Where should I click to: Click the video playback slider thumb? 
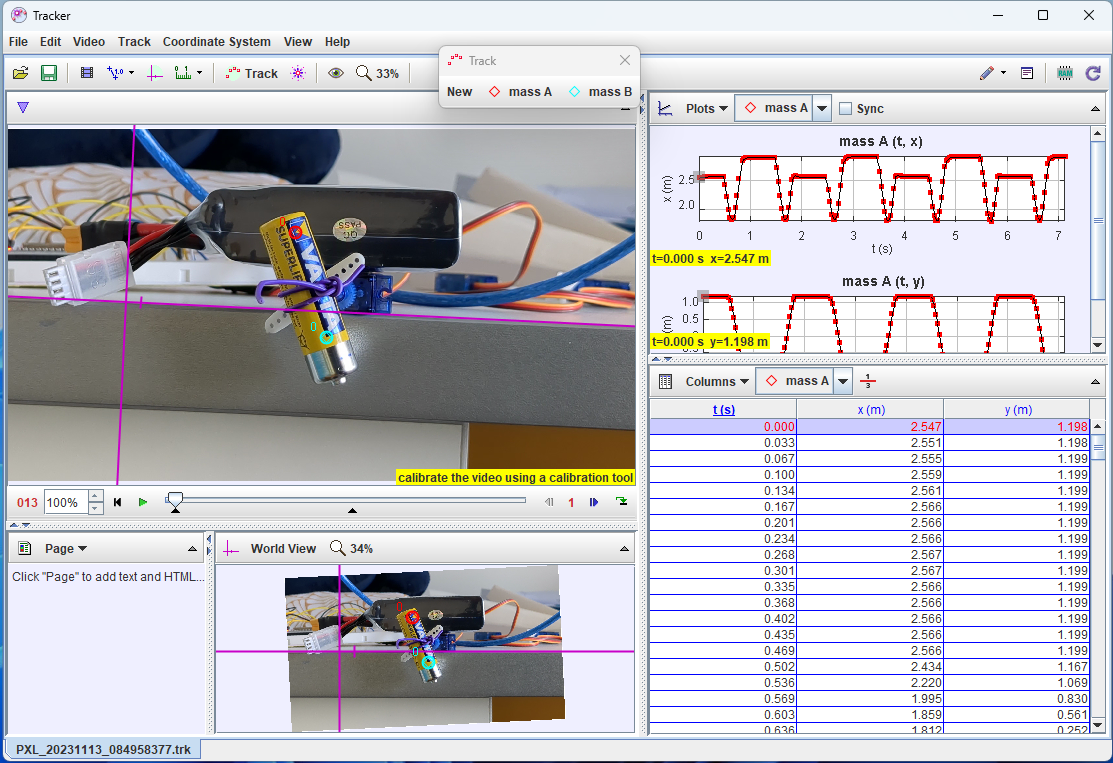click(175, 498)
